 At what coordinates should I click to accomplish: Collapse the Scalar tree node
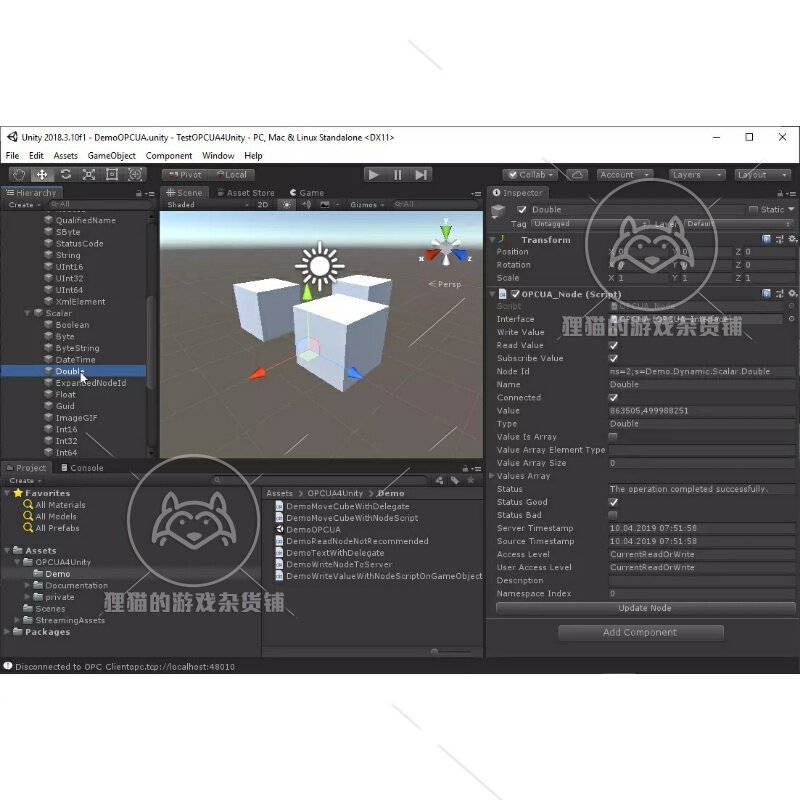click(28, 313)
